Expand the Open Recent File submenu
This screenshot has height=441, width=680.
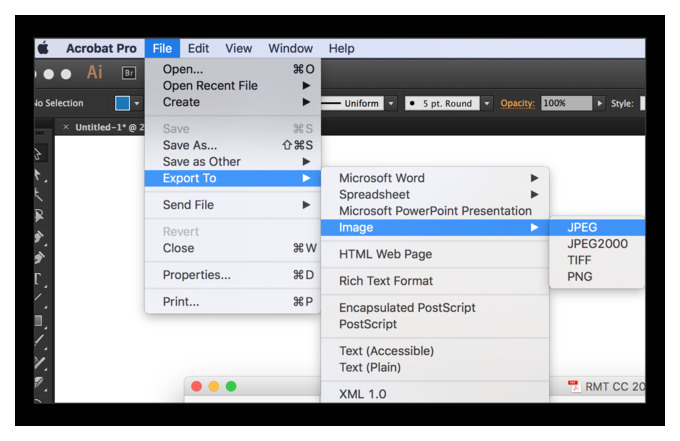(x=233, y=86)
